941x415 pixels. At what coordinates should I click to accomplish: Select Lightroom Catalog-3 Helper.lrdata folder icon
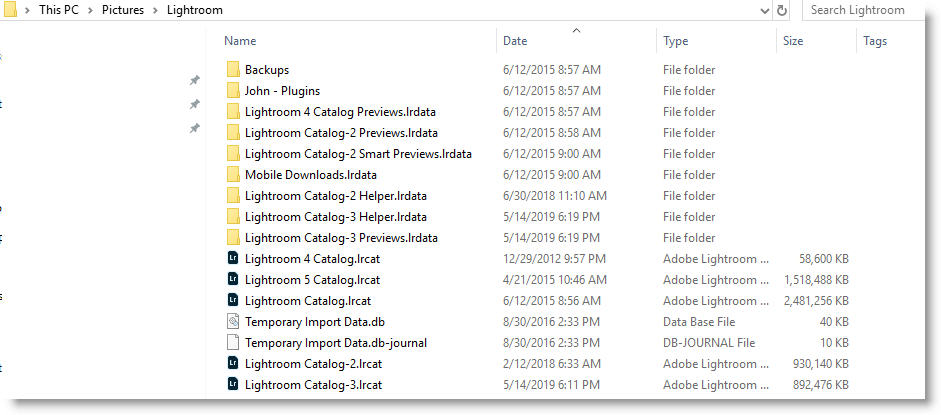(x=233, y=216)
